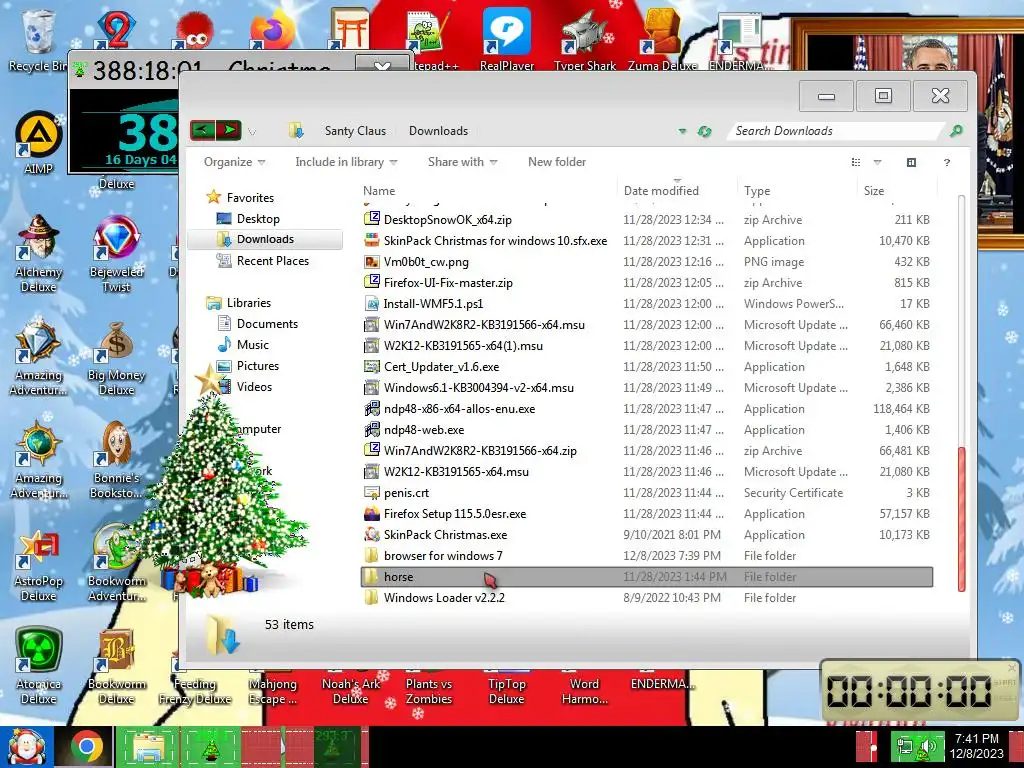Click Santy Claus in the address breadcrumb
The width and height of the screenshot is (1024, 768).
pyautogui.click(x=355, y=131)
